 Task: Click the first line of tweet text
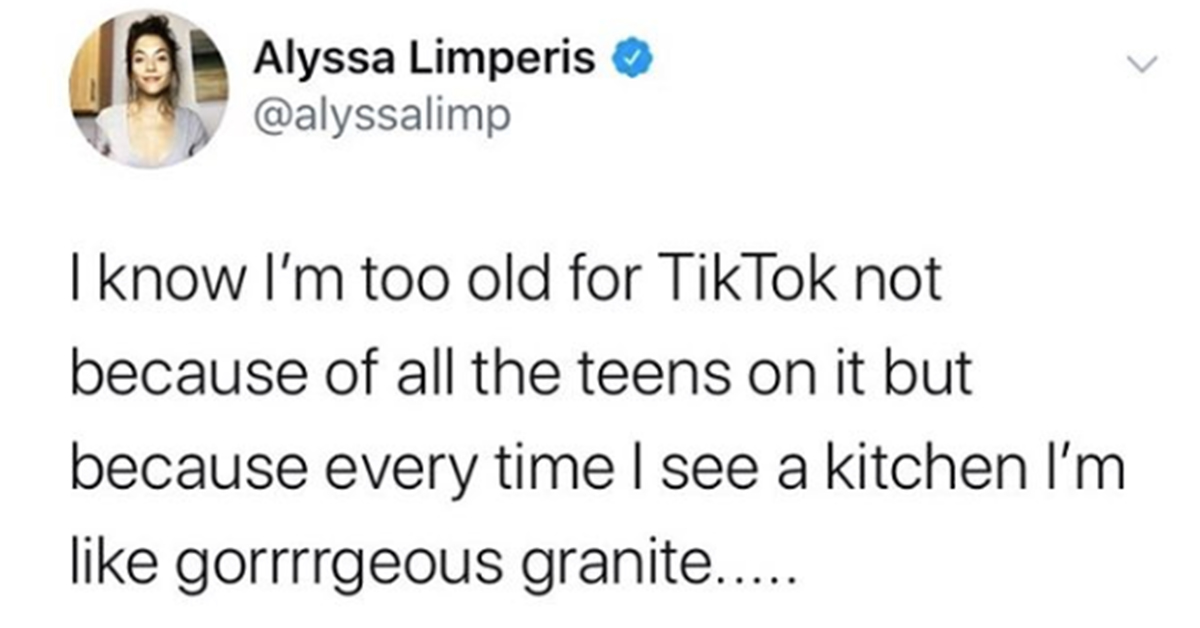coord(507,283)
